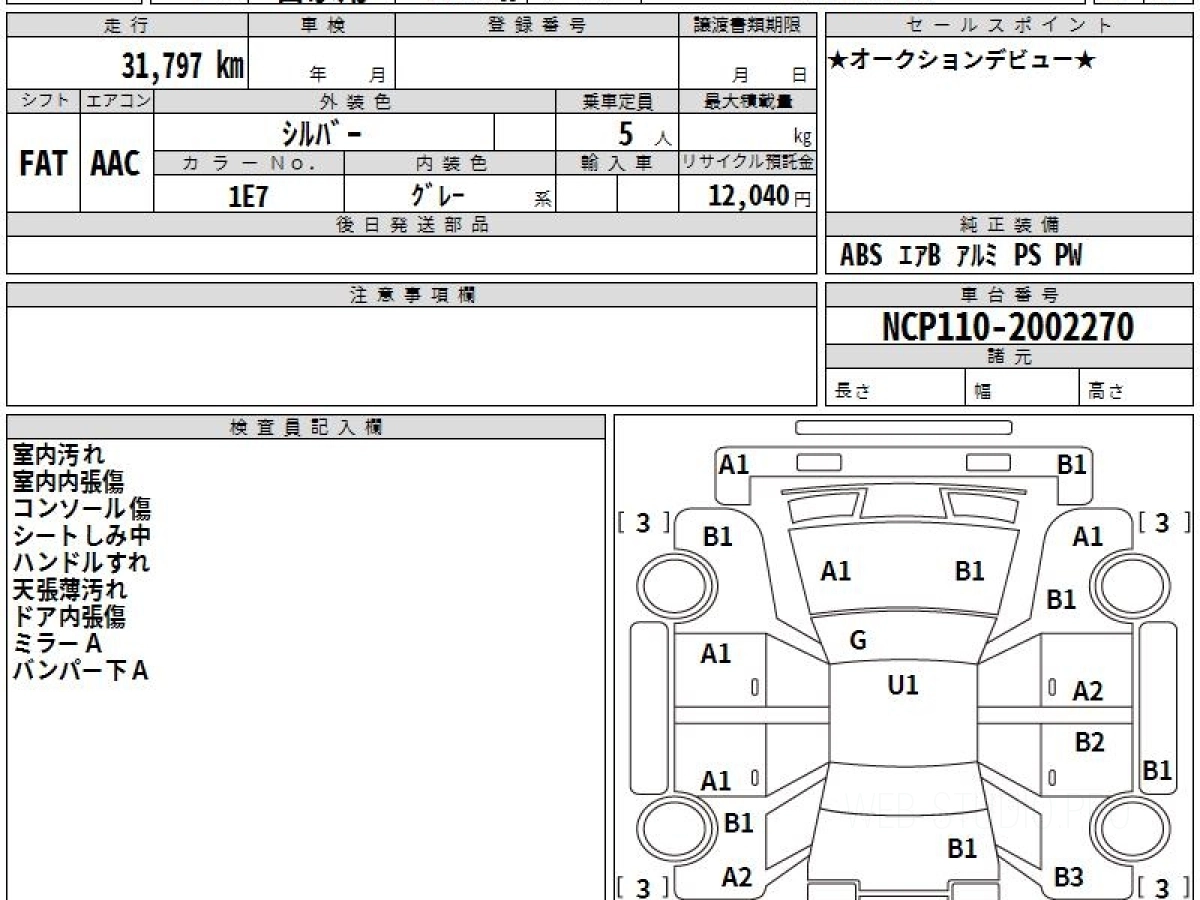Select the 登録番号 header
This screenshot has height=900, width=1200.
pyautogui.click(x=536, y=26)
